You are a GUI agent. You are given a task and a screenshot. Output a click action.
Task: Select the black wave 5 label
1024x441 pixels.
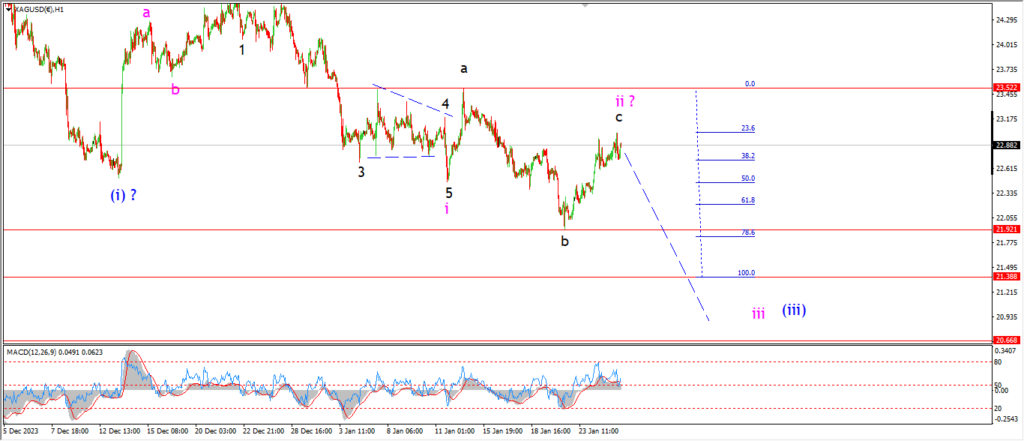tap(449, 193)
